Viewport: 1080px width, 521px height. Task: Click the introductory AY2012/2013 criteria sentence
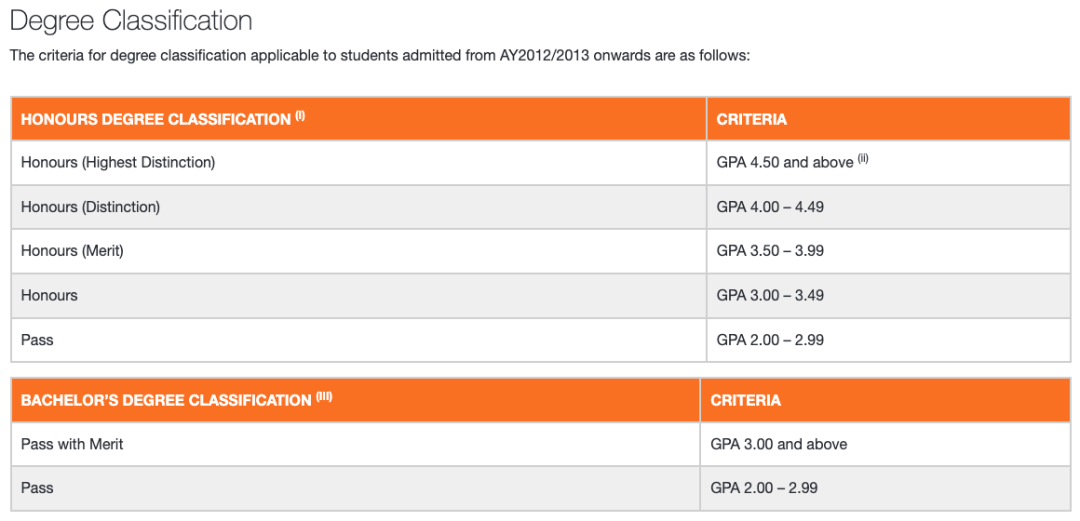pyautogui.click(x=379, y=55)
